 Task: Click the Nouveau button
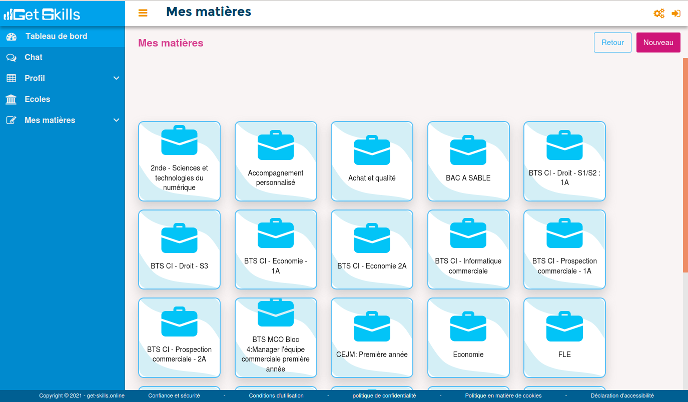pos(657,42)
